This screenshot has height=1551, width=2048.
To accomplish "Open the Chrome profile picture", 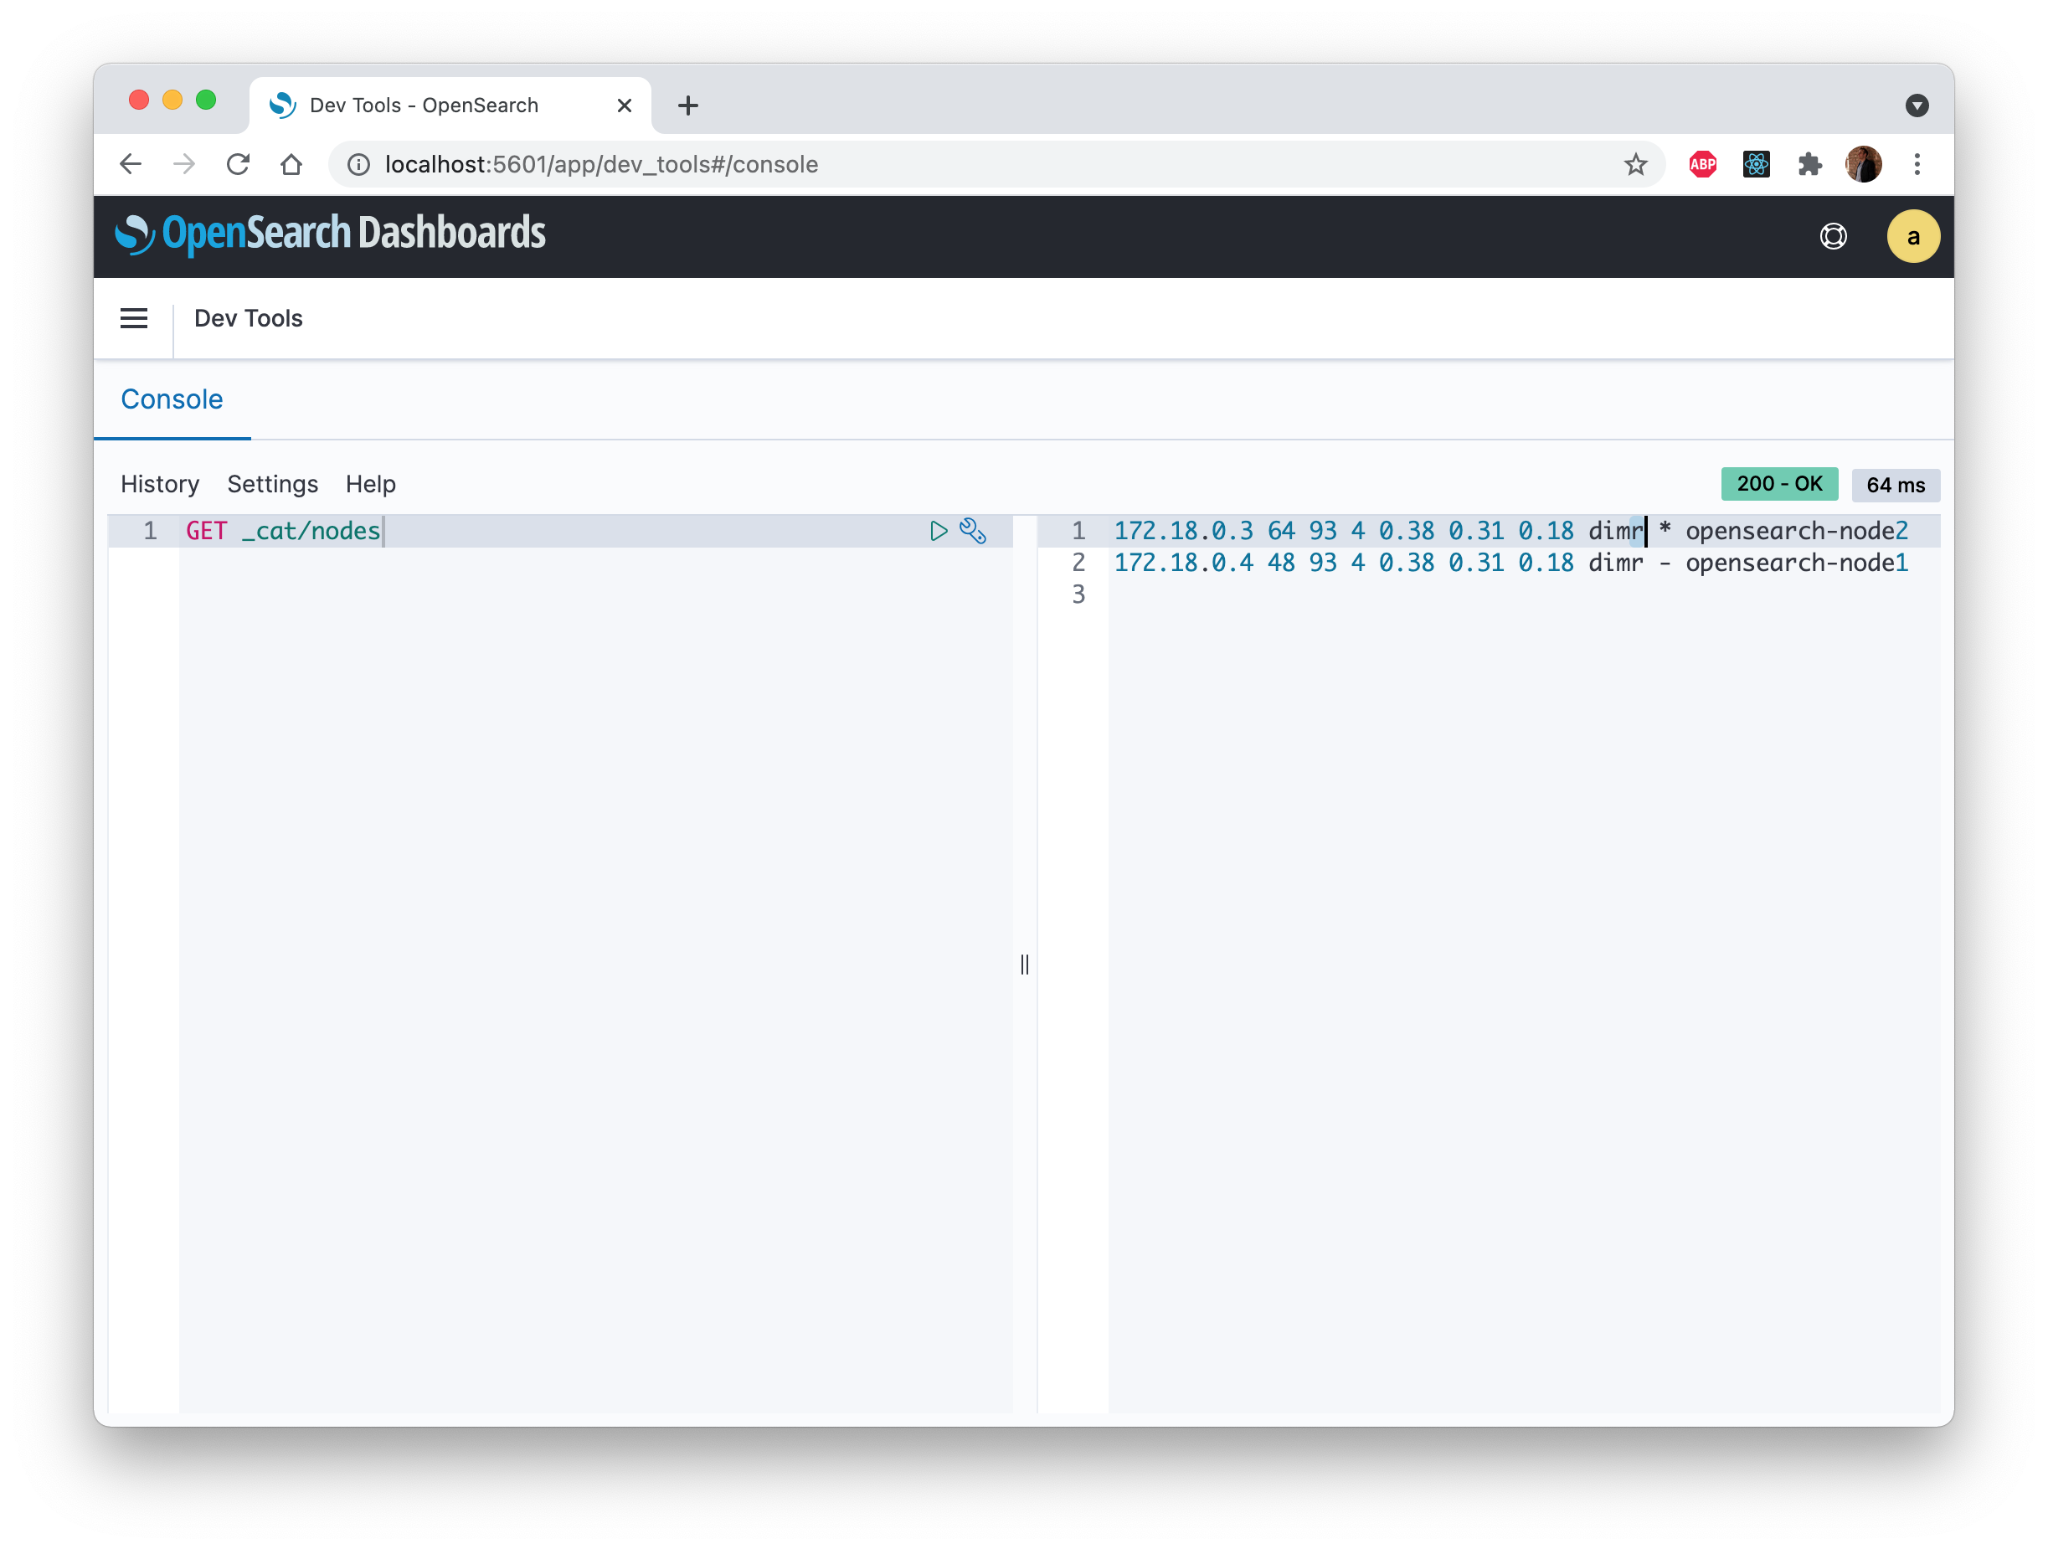I will [x=1863, y=164].
